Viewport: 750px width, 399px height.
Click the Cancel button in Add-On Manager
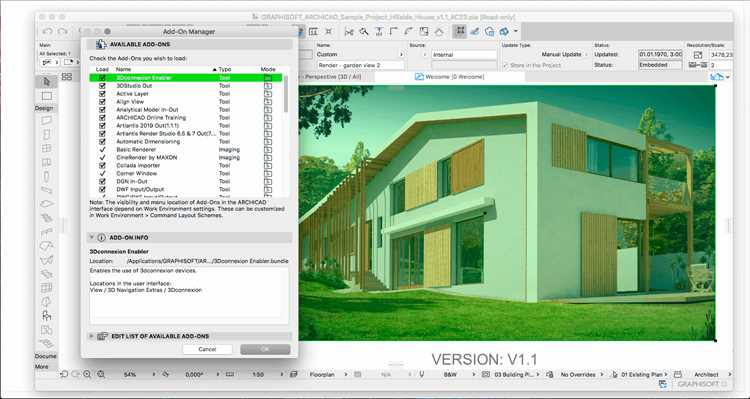click(x=207, y=349)
